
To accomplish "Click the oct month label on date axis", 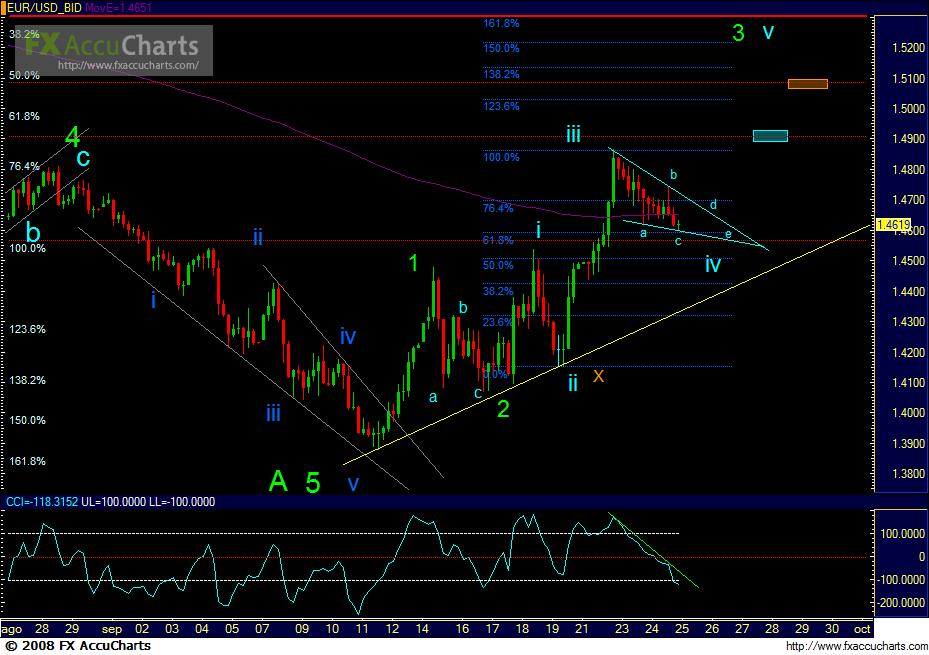I will (x=862, y=629).
